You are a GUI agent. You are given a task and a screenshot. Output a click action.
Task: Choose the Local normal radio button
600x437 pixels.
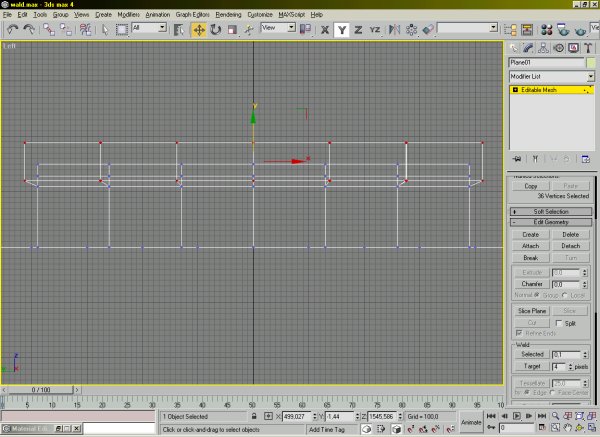[566, 295]
